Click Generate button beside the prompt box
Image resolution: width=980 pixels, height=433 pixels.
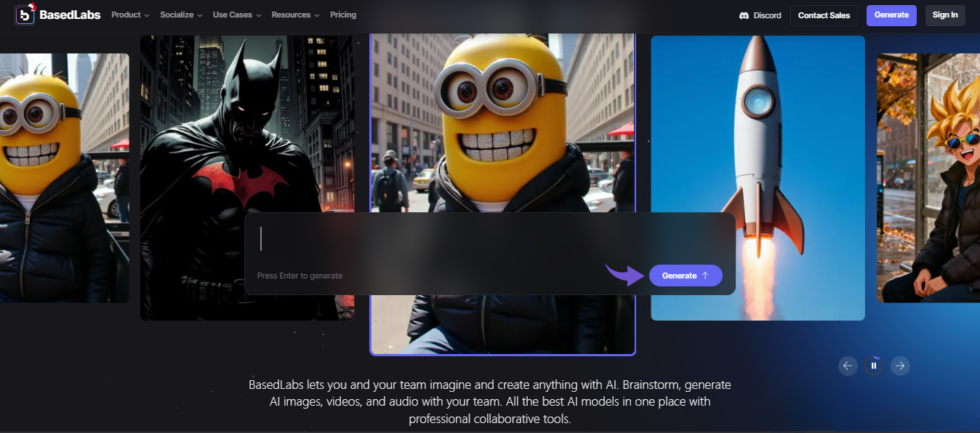pyautogui.click(x=685, y=275)
